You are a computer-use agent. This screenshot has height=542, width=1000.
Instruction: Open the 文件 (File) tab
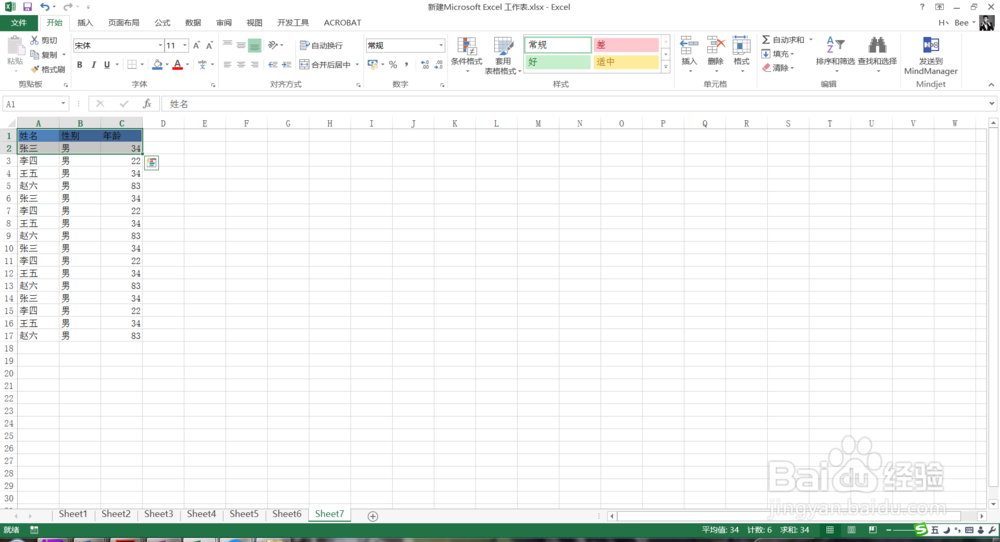pyautogui.click(x=18, y=22)
